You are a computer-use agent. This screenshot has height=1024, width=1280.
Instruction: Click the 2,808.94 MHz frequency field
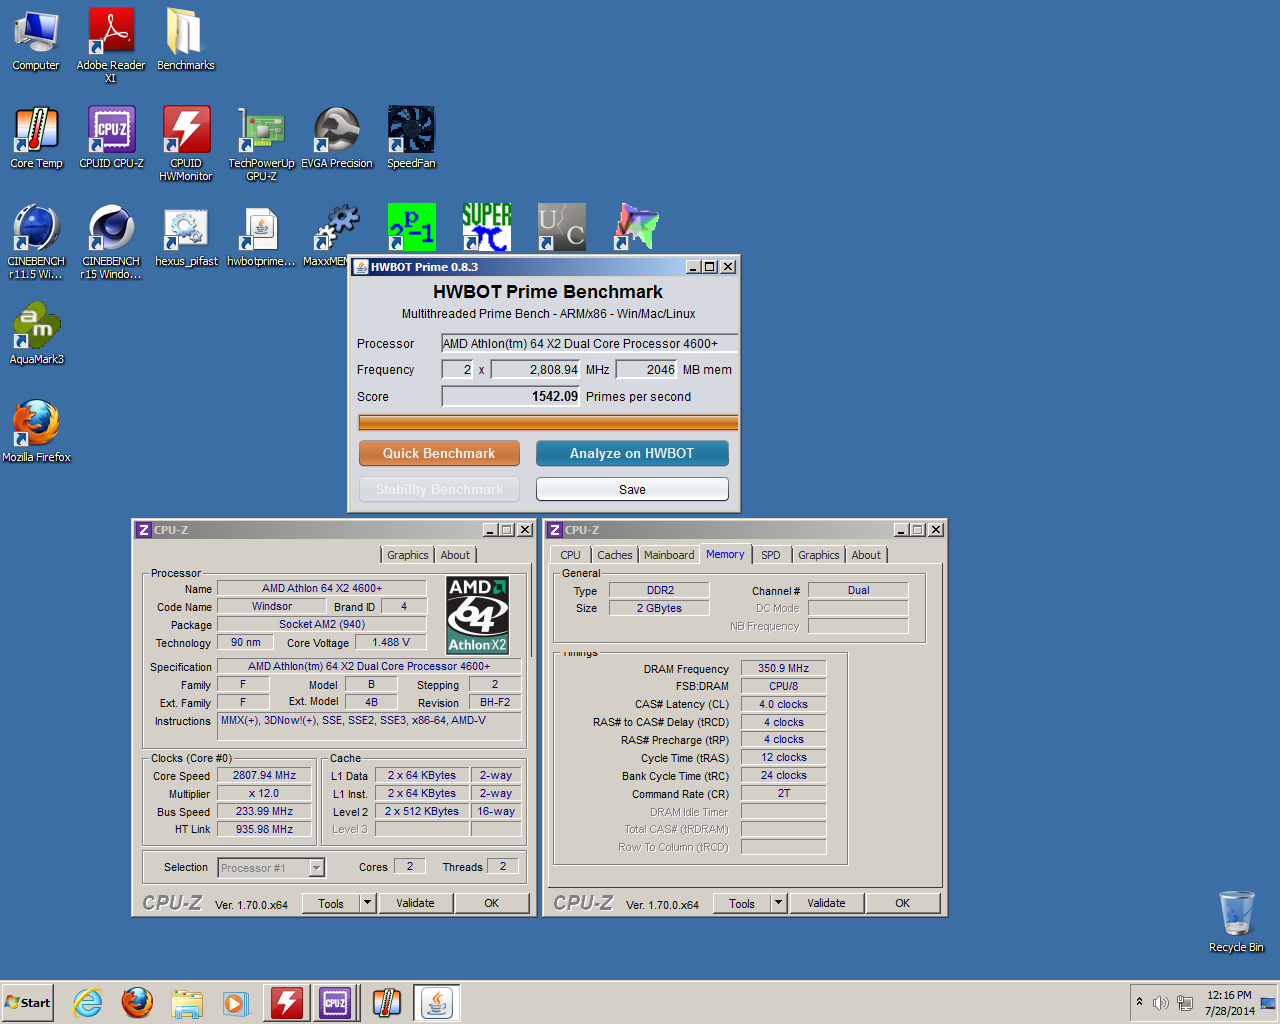point(535,369)
